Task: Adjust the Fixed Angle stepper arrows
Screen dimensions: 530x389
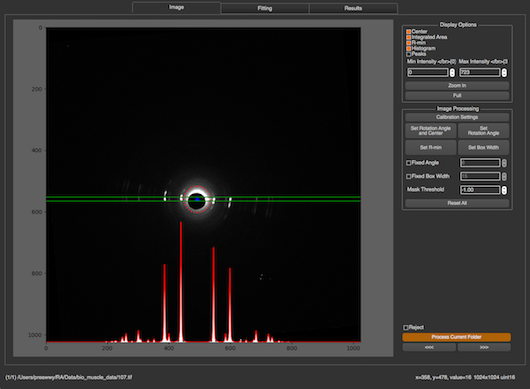Action: [504, 163]
